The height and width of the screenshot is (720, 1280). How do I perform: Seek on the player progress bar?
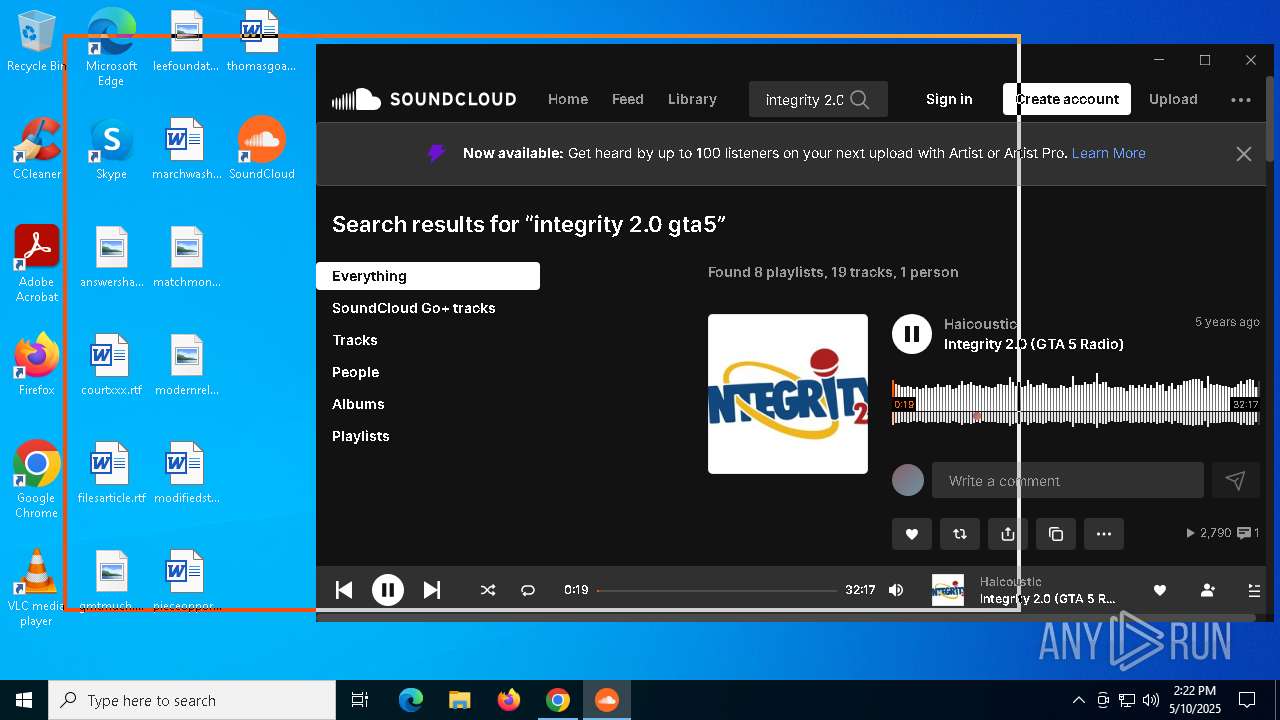(717, 590)
